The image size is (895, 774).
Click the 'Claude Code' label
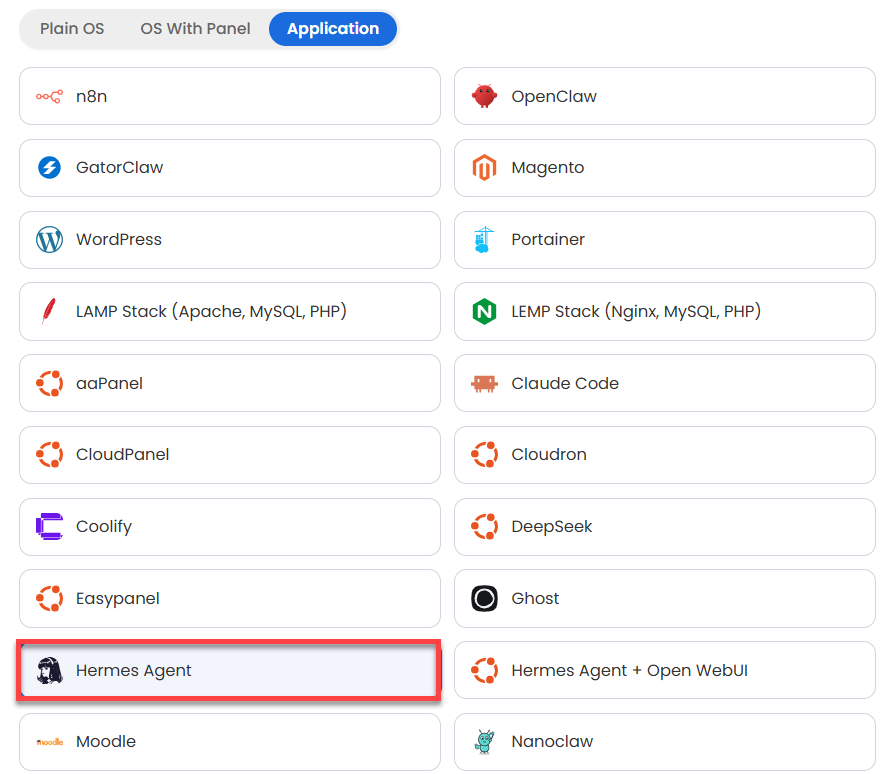point(565,384)
